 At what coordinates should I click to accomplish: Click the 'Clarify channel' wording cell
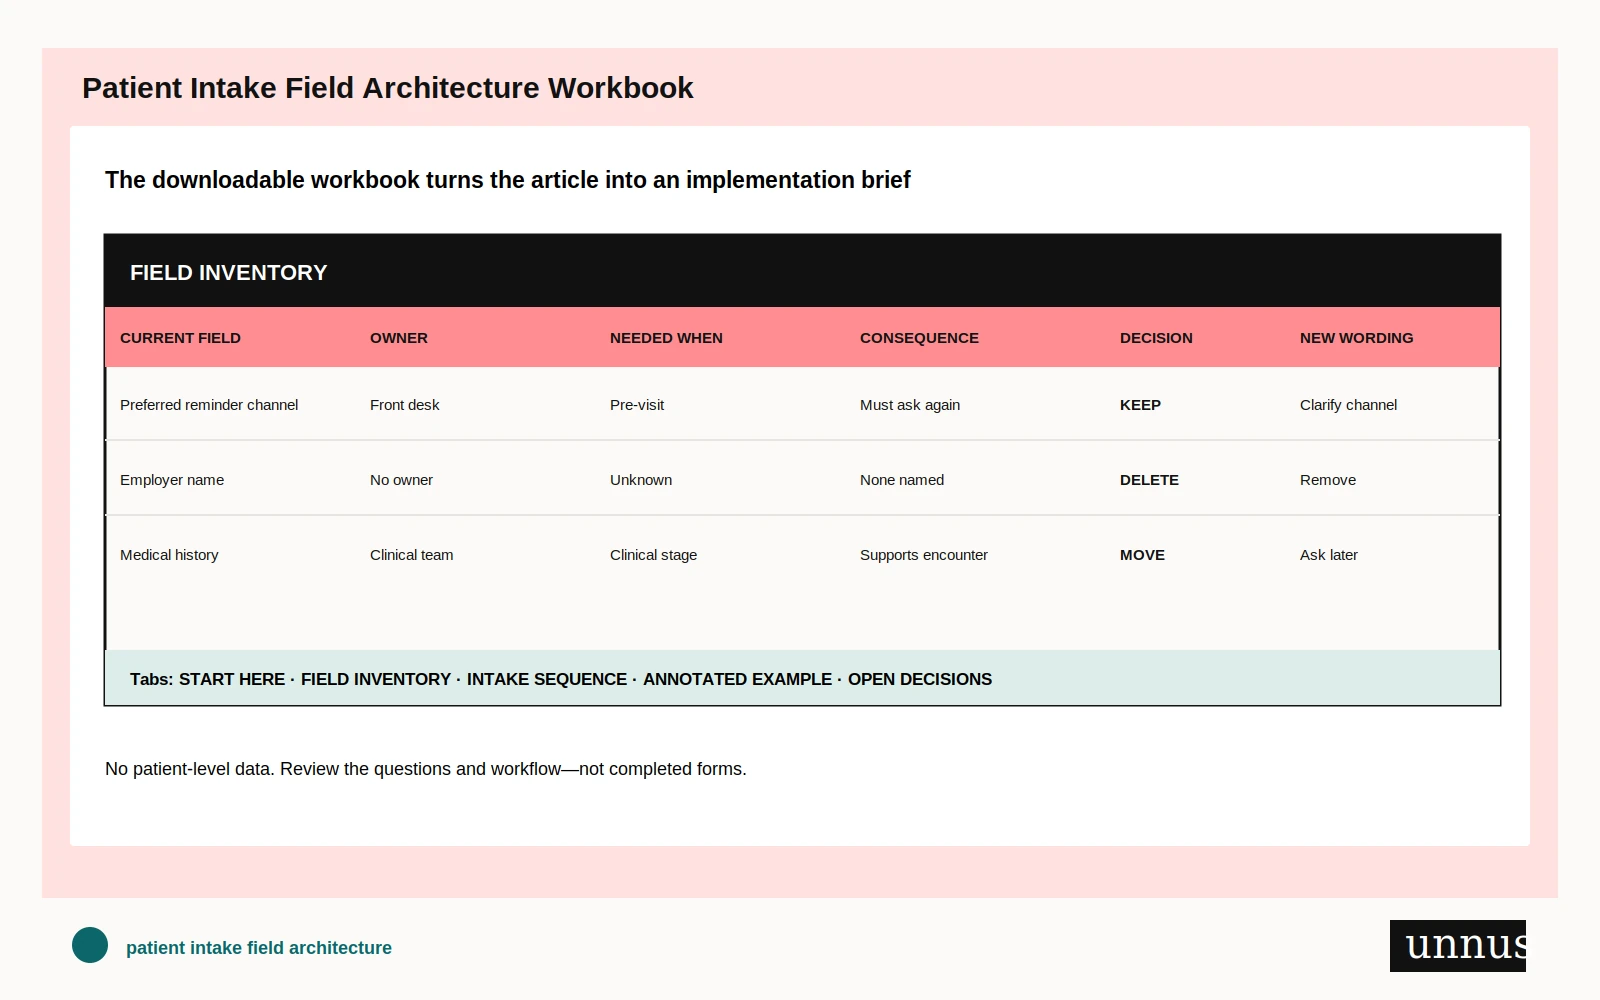tap(1348, 405)
